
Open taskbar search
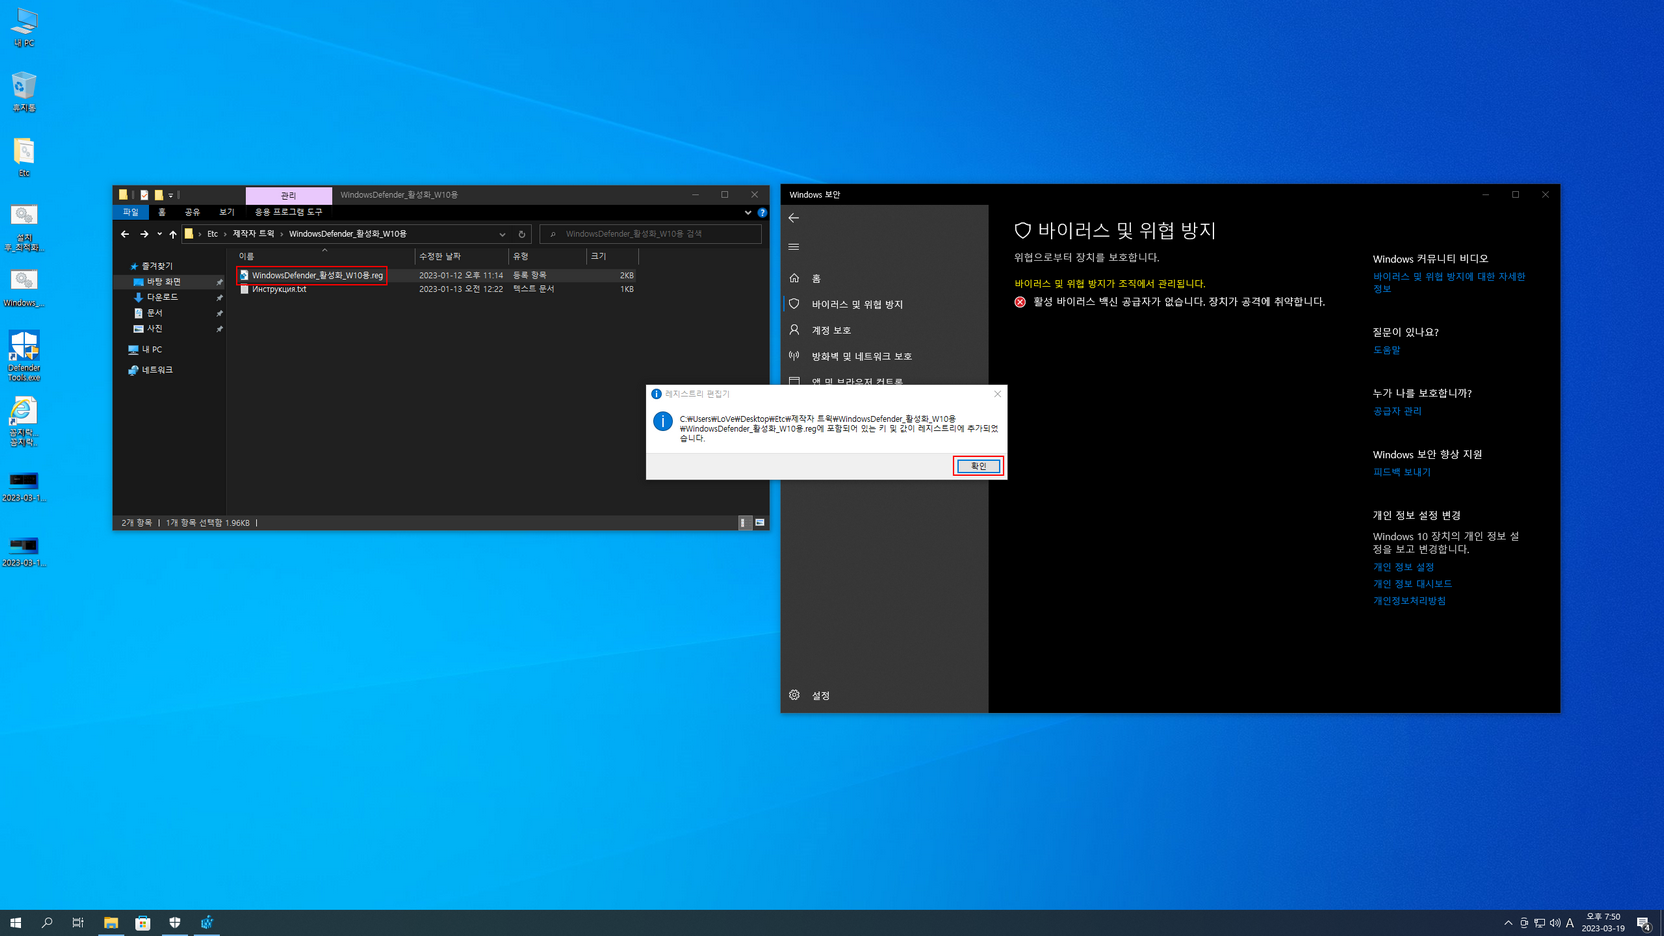(47, 923)
